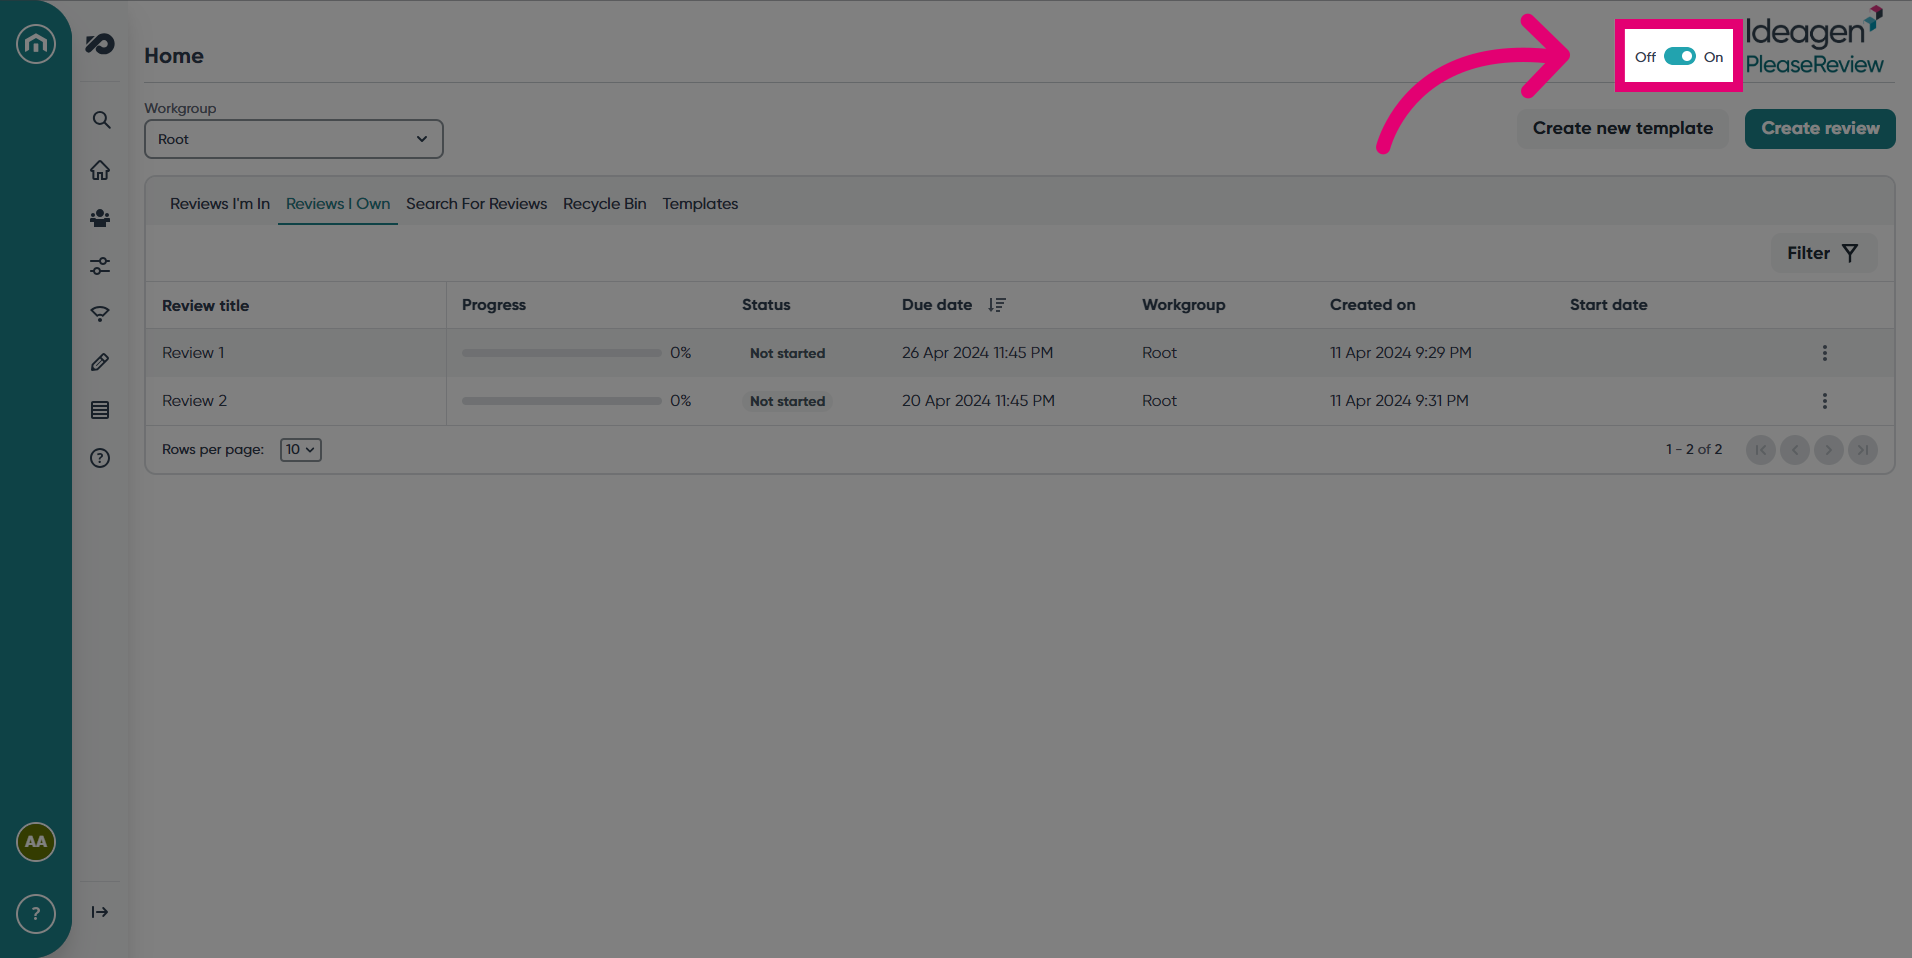Click Review 2 progress bar
This screenshot has height=958, width=1912.
(561, 401)
